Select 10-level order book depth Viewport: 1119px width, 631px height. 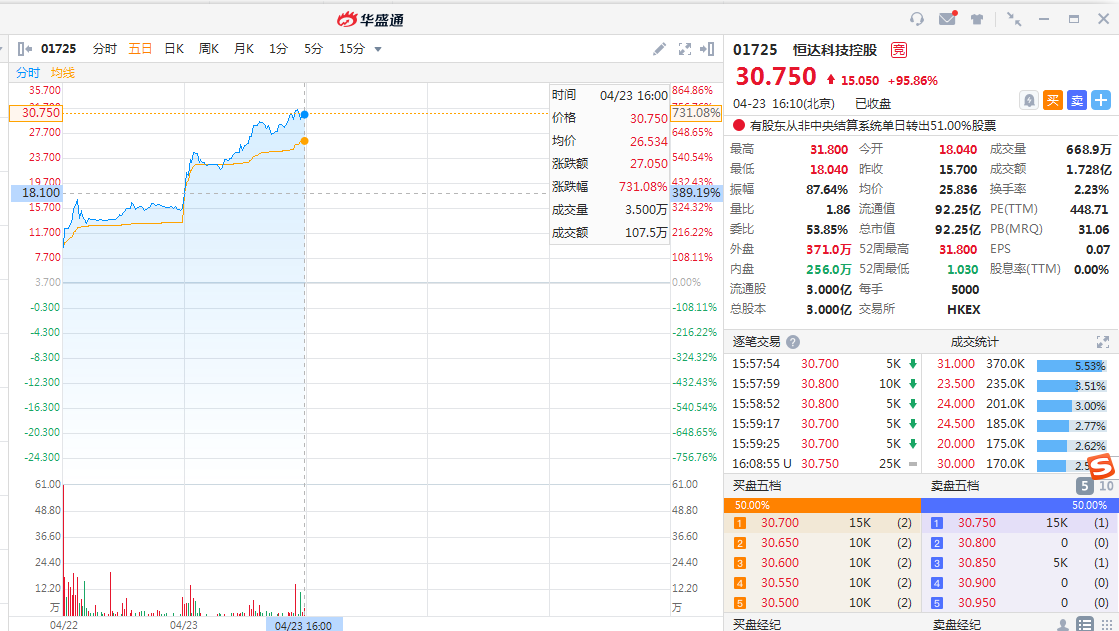(x=1105, y=486)
